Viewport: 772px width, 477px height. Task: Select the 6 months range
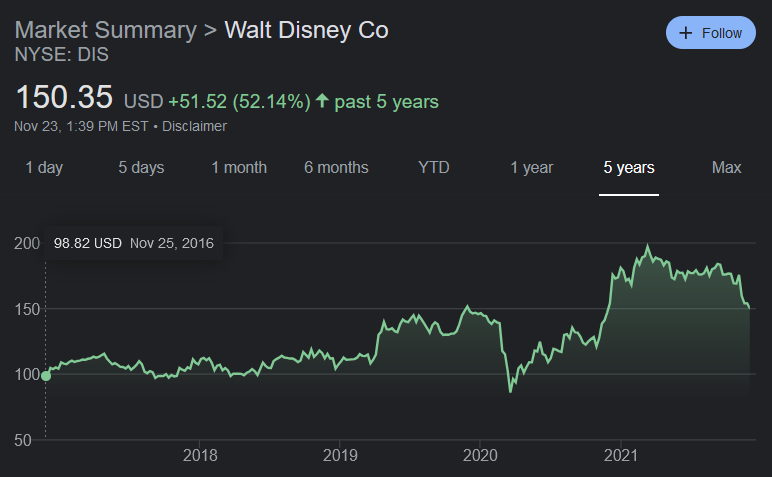(x=336, y=167)
